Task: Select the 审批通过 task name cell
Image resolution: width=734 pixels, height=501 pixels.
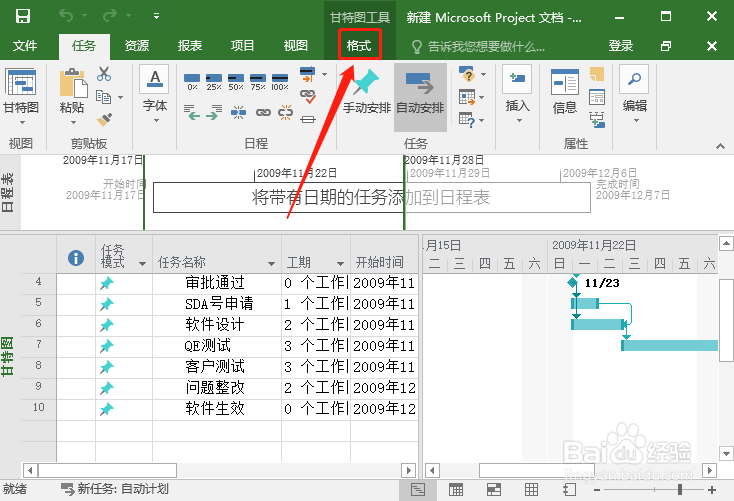Action: [217, 283]
